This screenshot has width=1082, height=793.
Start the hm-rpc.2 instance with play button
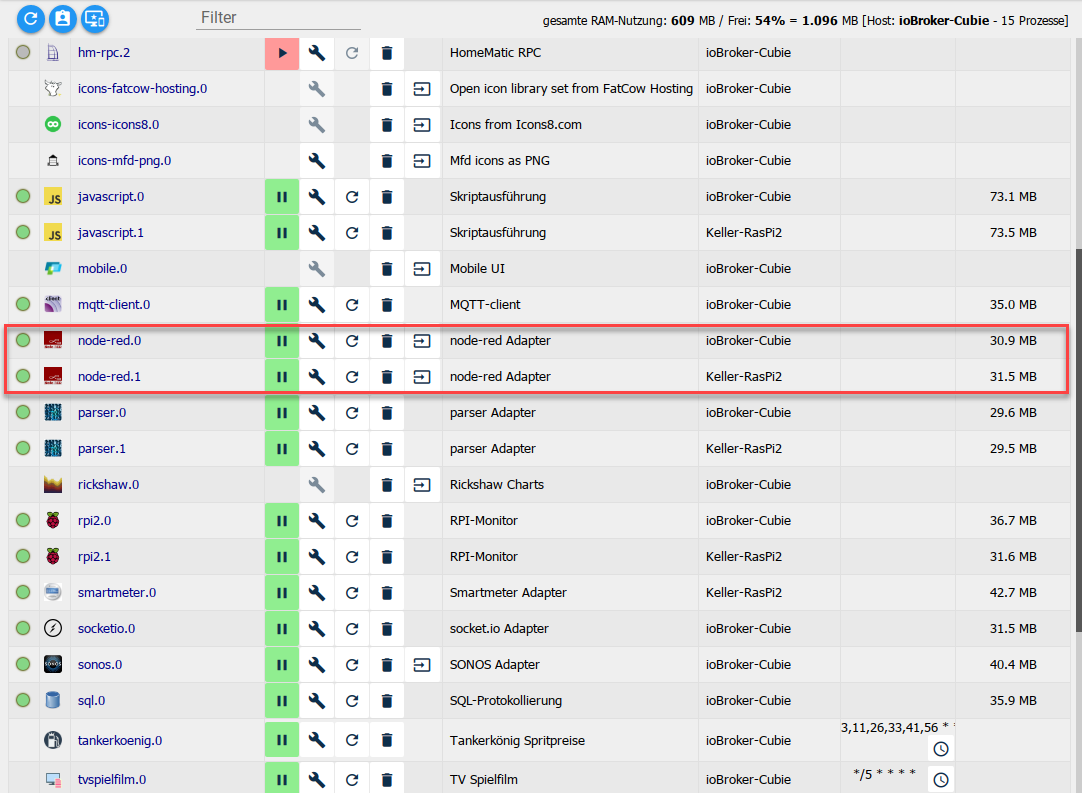coord(282,53)
